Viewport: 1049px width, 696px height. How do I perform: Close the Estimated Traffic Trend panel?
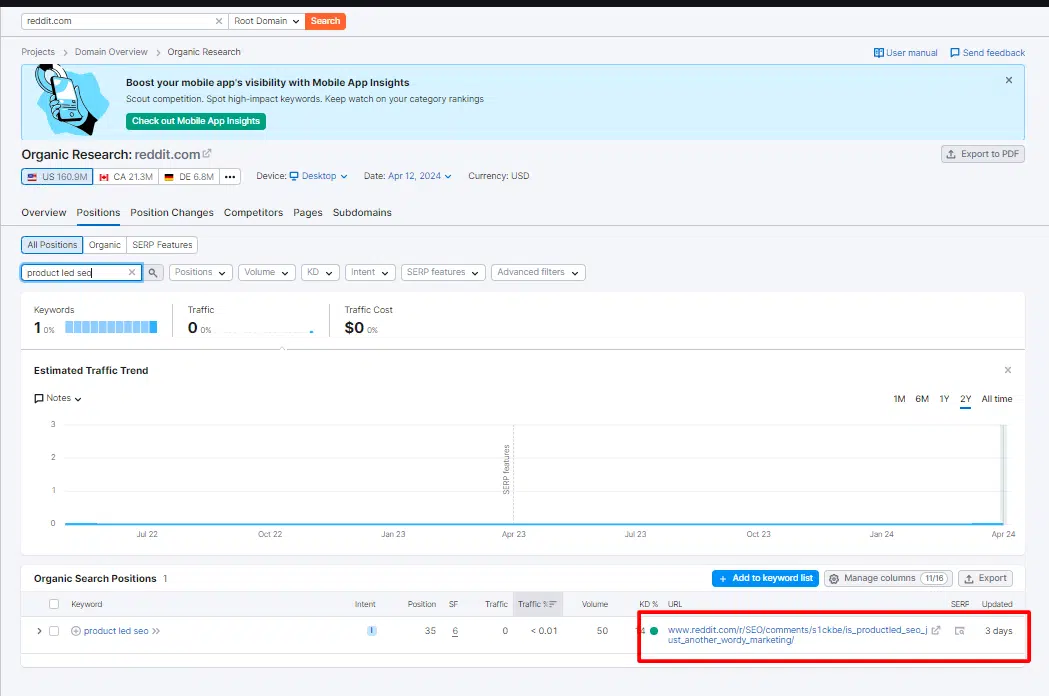(1008, 370)
